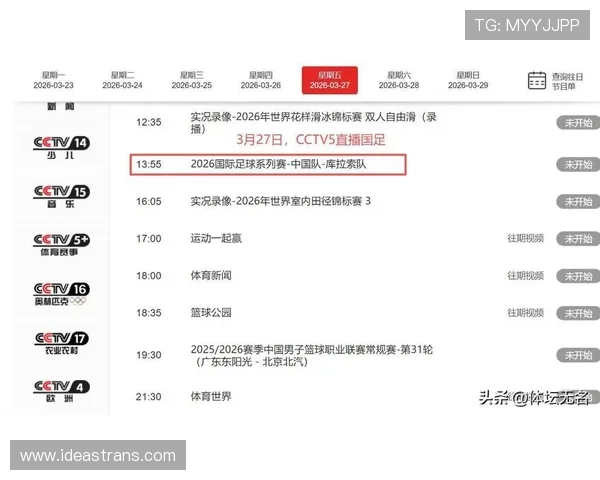Click the 21:30 time entry
Viewport: 600px width, 480px height.
(149, 397)
